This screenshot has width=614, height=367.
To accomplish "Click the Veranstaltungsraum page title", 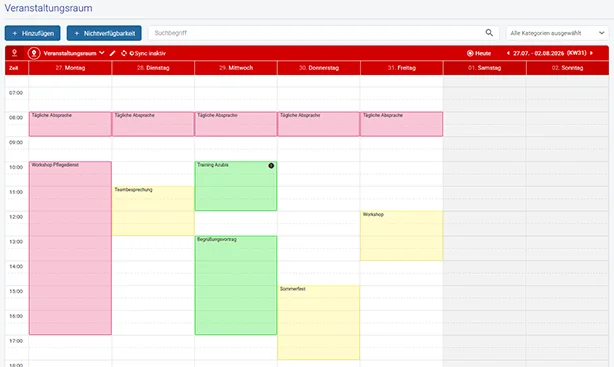I will click(49, 8).
